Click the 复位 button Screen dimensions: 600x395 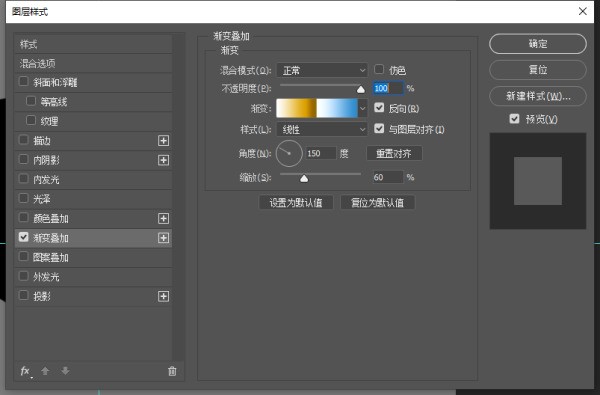[538, 70]
